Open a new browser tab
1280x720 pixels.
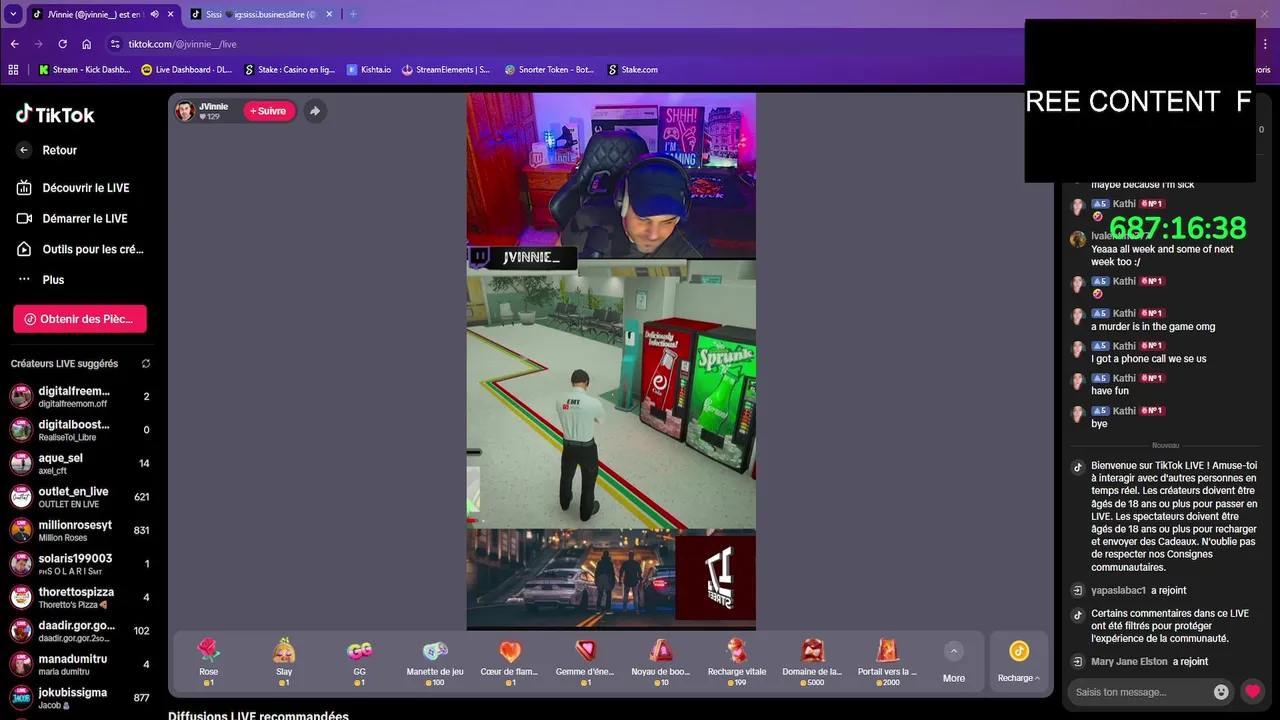coord(353,15)
